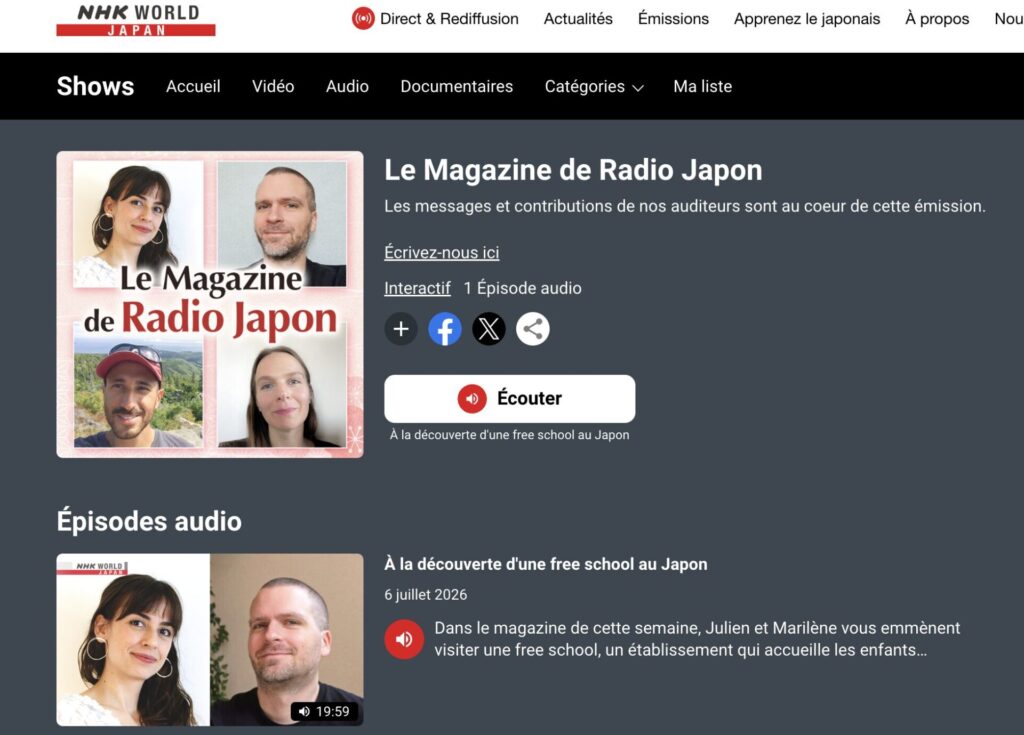The height and width of the screenshot is (735, 1024).
Task: Click the Écouter button
Action: [x=509, y=399]
